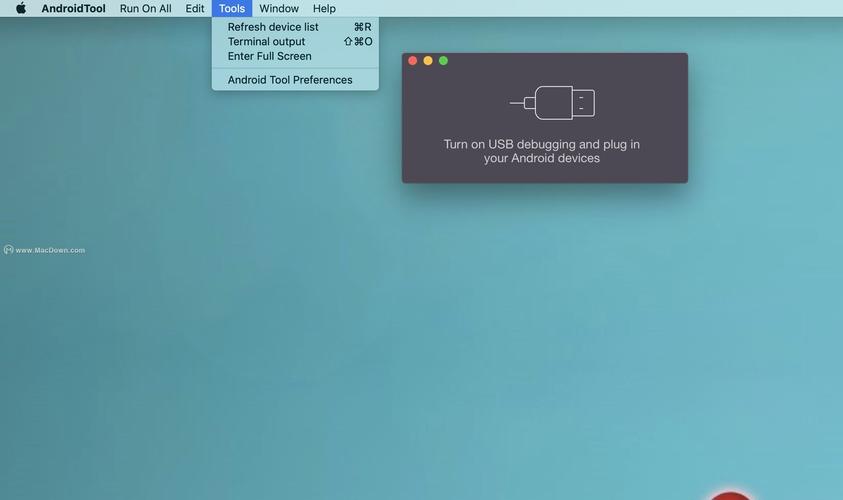This screenshot has height=500, width=843.
Task: Click the USB plug icon in the window
Action: pyautogui.click(x=552, y=103)
